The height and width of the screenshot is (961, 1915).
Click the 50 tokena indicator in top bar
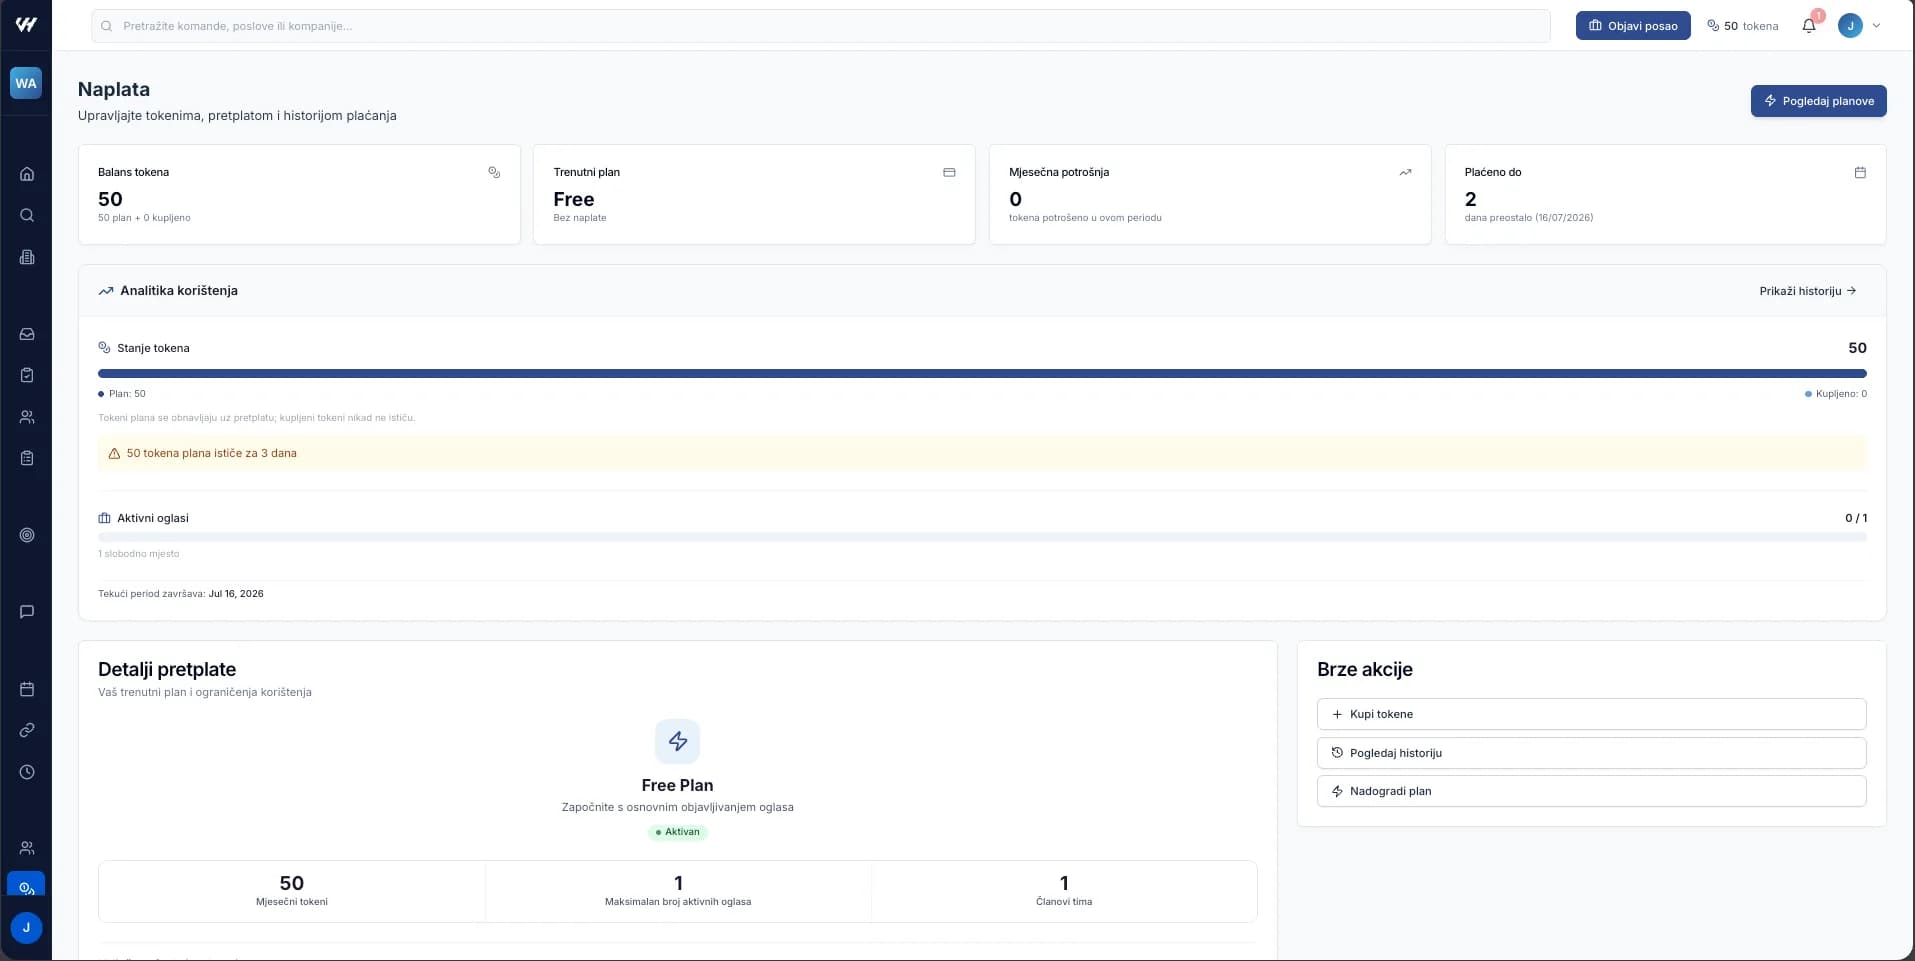(1743, 26)
